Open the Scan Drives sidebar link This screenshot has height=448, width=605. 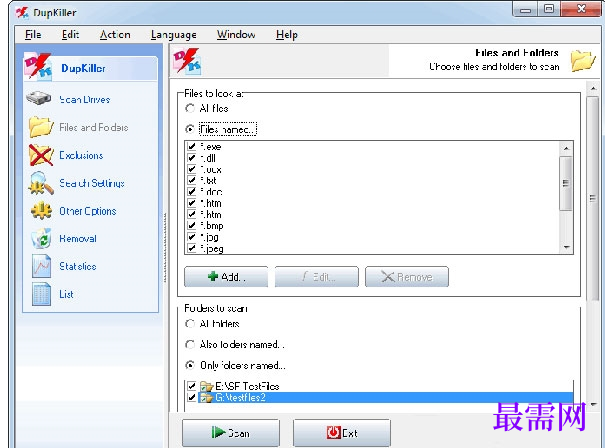[x=84, y=100]
